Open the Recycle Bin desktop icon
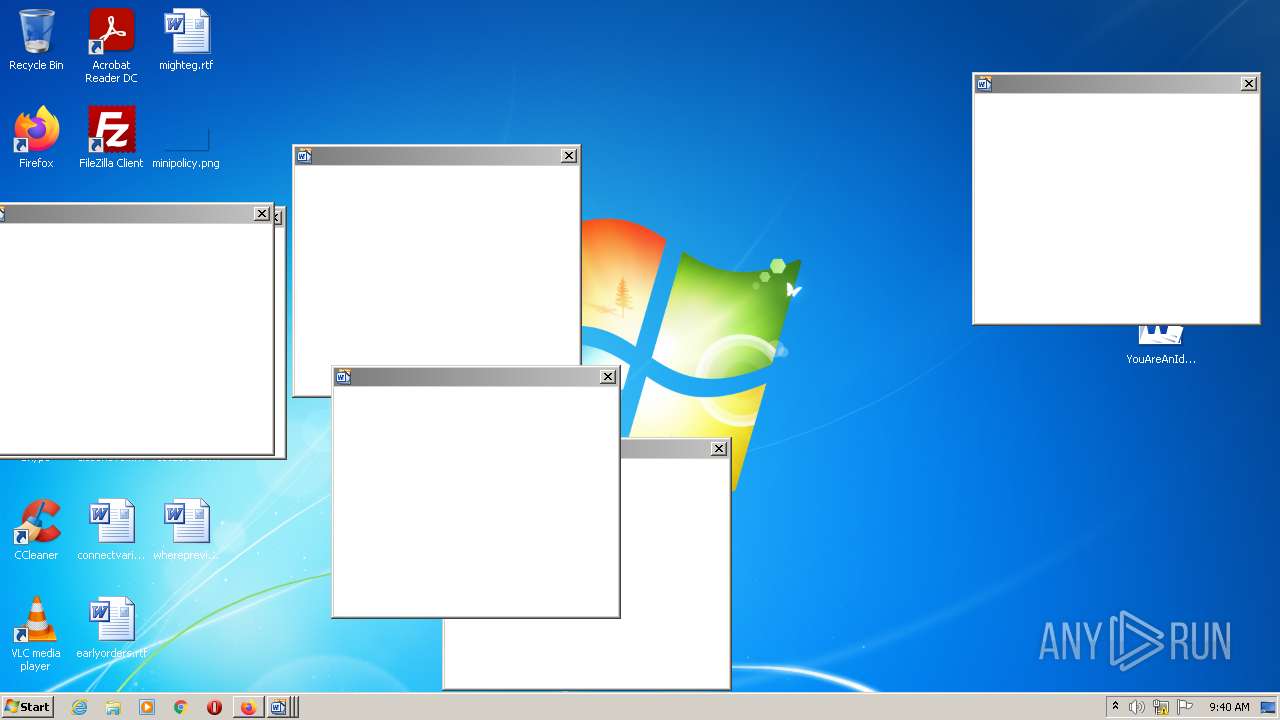The width and height of the screenshot is (1280, 720). point(36,40)
